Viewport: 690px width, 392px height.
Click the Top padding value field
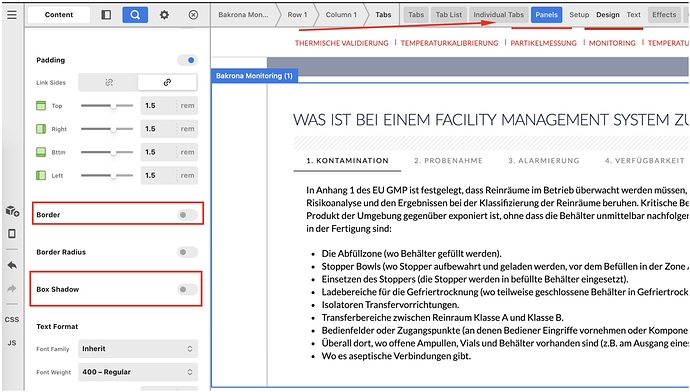[x=158, y=106]
